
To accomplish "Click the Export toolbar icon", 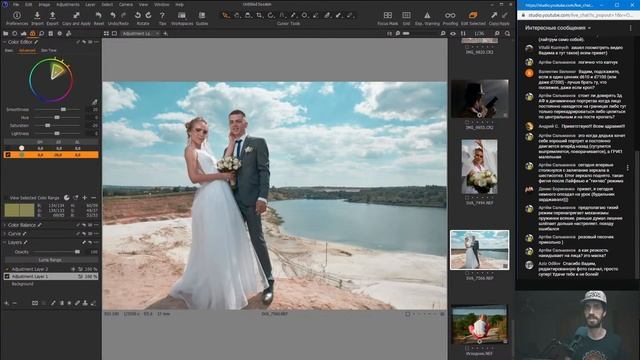I will coord(52,16).
